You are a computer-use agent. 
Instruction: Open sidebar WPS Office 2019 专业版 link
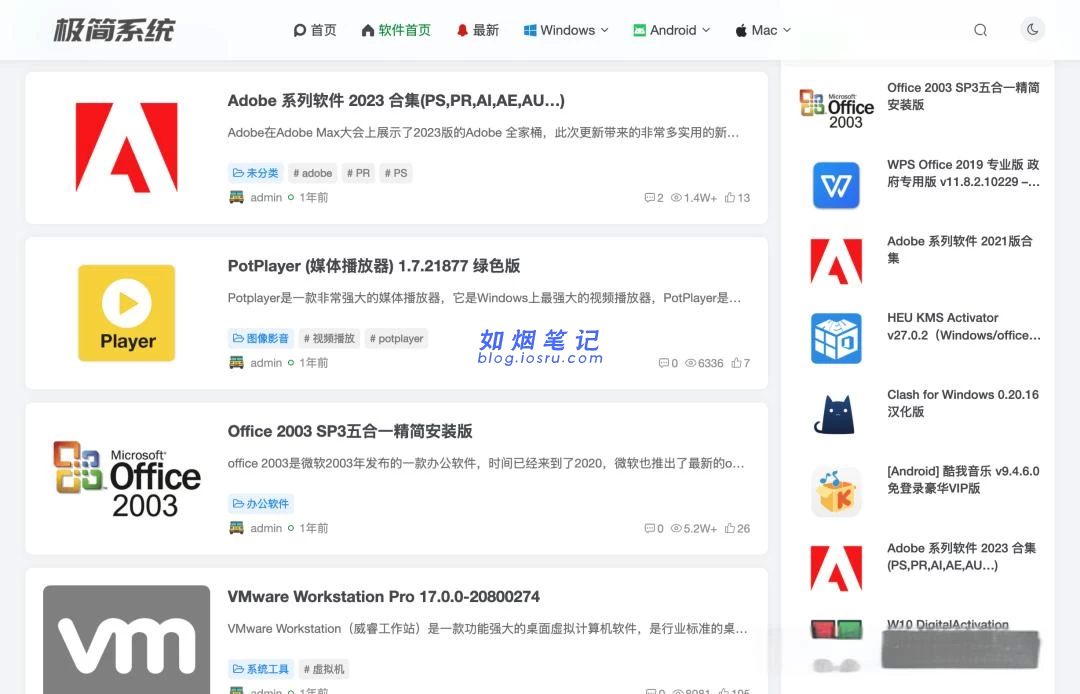[x=963, y=173]
